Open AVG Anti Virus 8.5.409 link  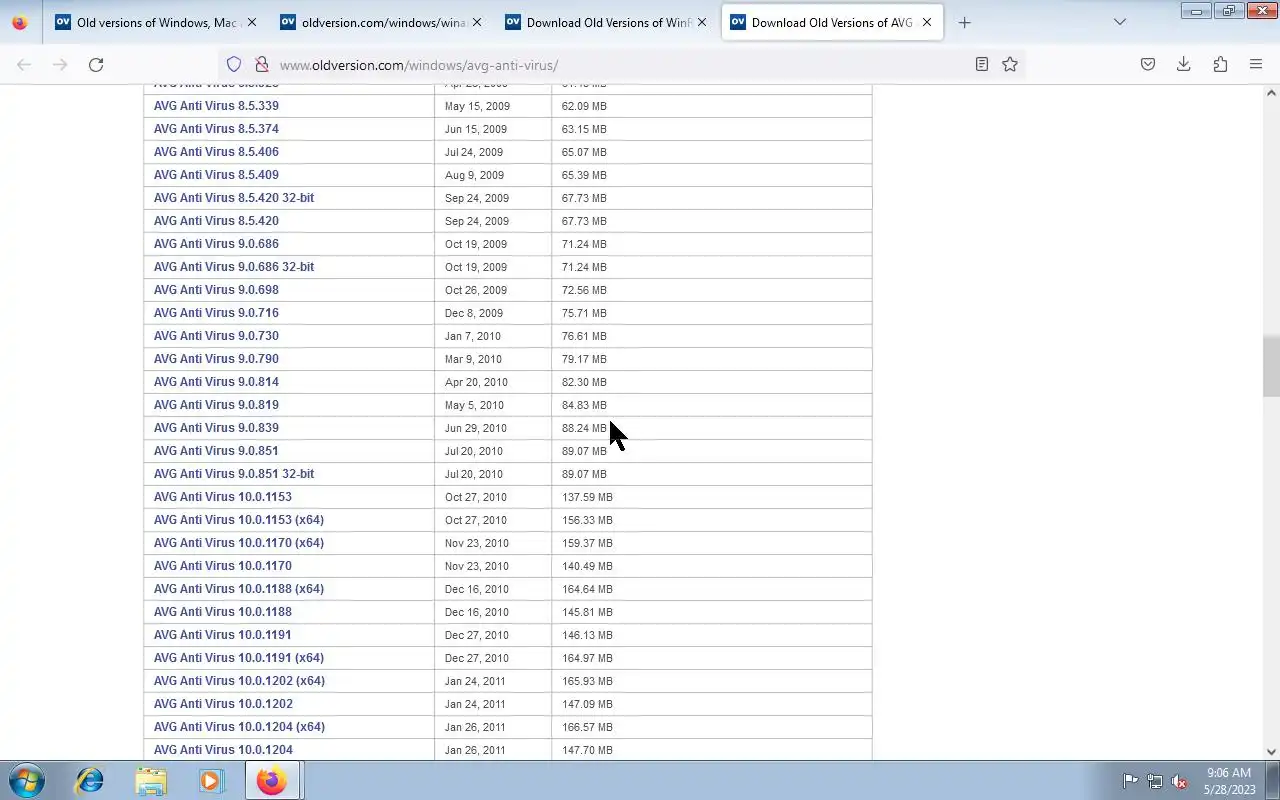(x=216, y=175)
